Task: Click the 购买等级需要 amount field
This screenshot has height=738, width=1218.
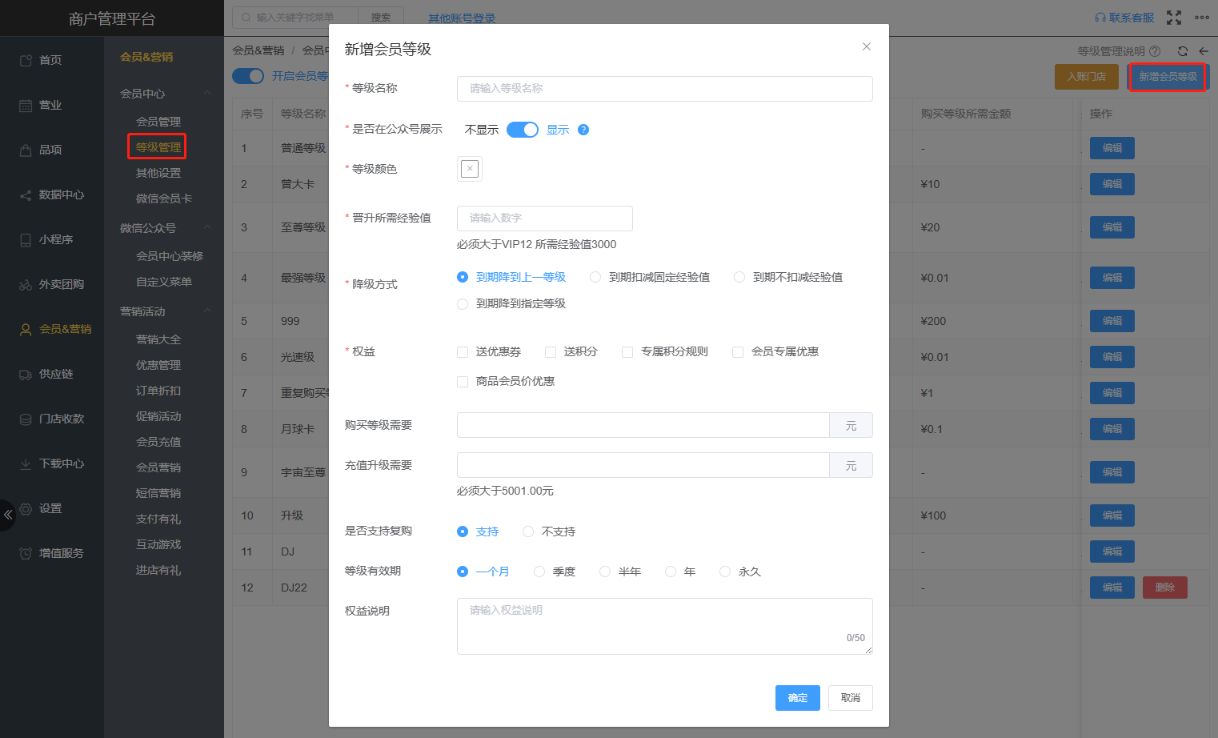Action: [643, 425]
